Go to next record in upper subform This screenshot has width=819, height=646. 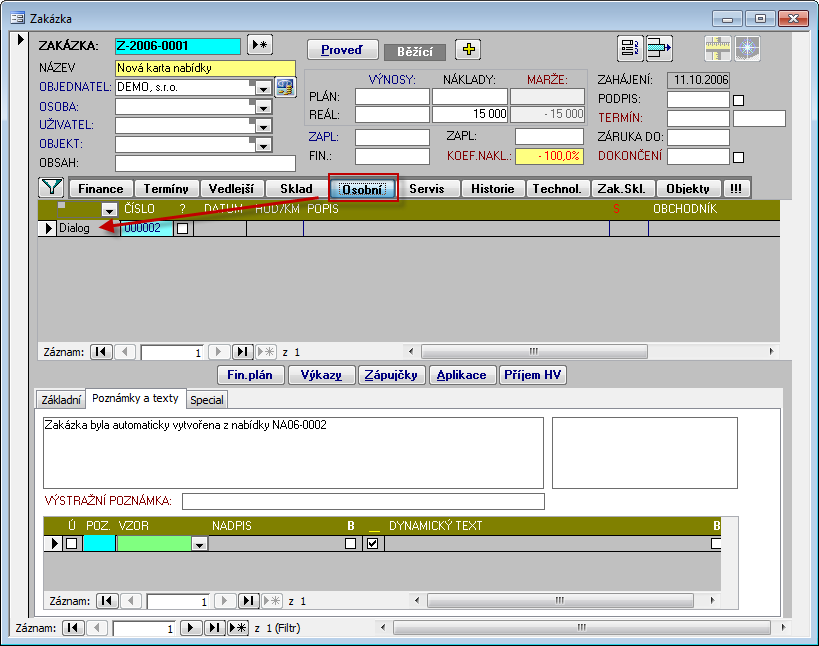[x=219, y=352]
